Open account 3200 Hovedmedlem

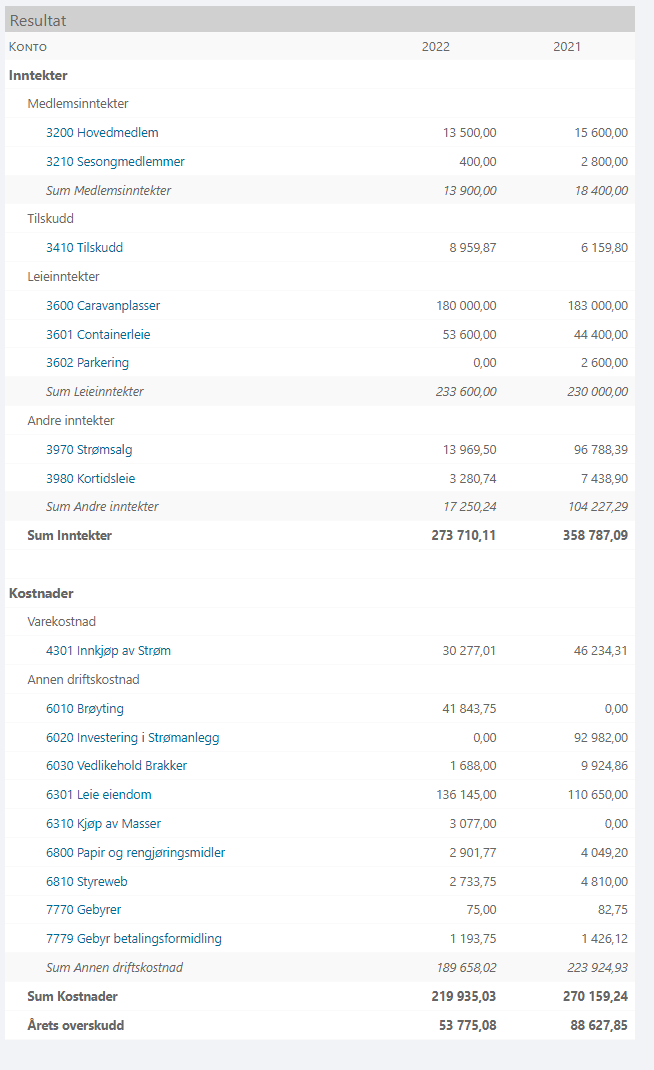coord(102,132)
